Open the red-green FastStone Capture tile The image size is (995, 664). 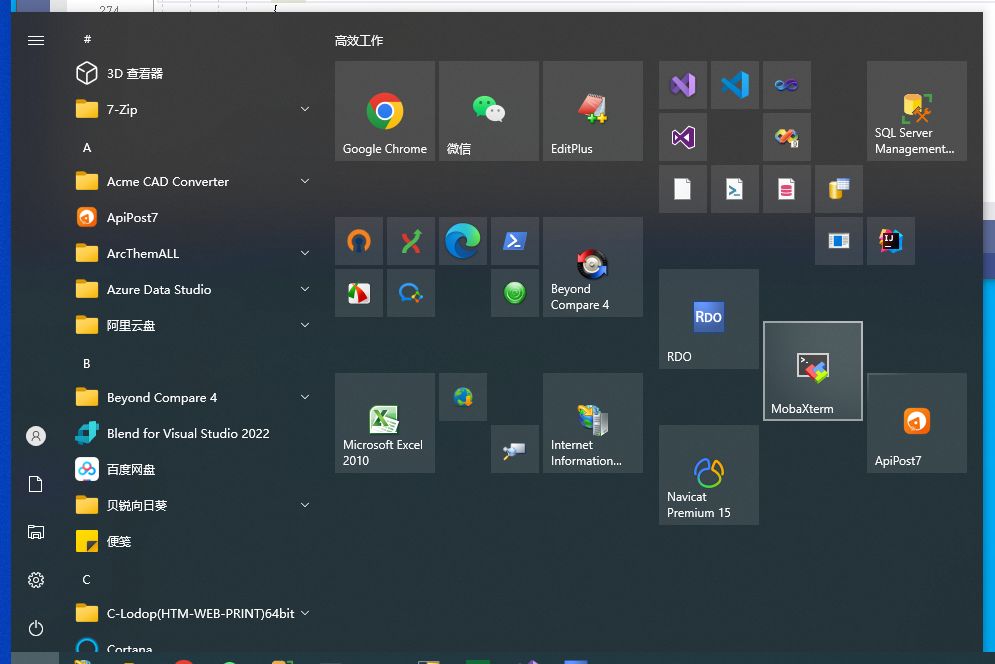click(x=359, y=293)
